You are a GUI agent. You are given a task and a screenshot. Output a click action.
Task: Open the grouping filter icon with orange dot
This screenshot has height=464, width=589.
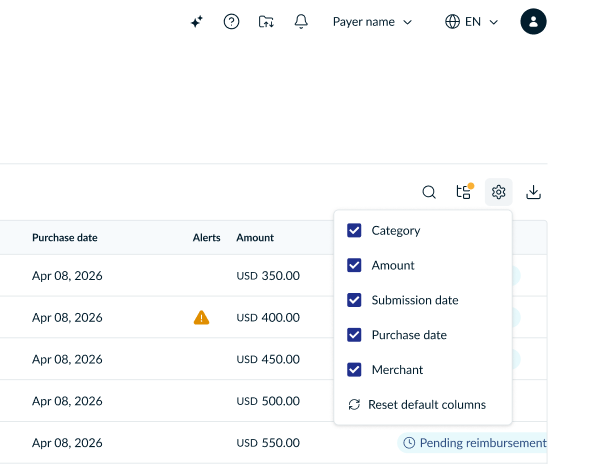coord(464,191)
